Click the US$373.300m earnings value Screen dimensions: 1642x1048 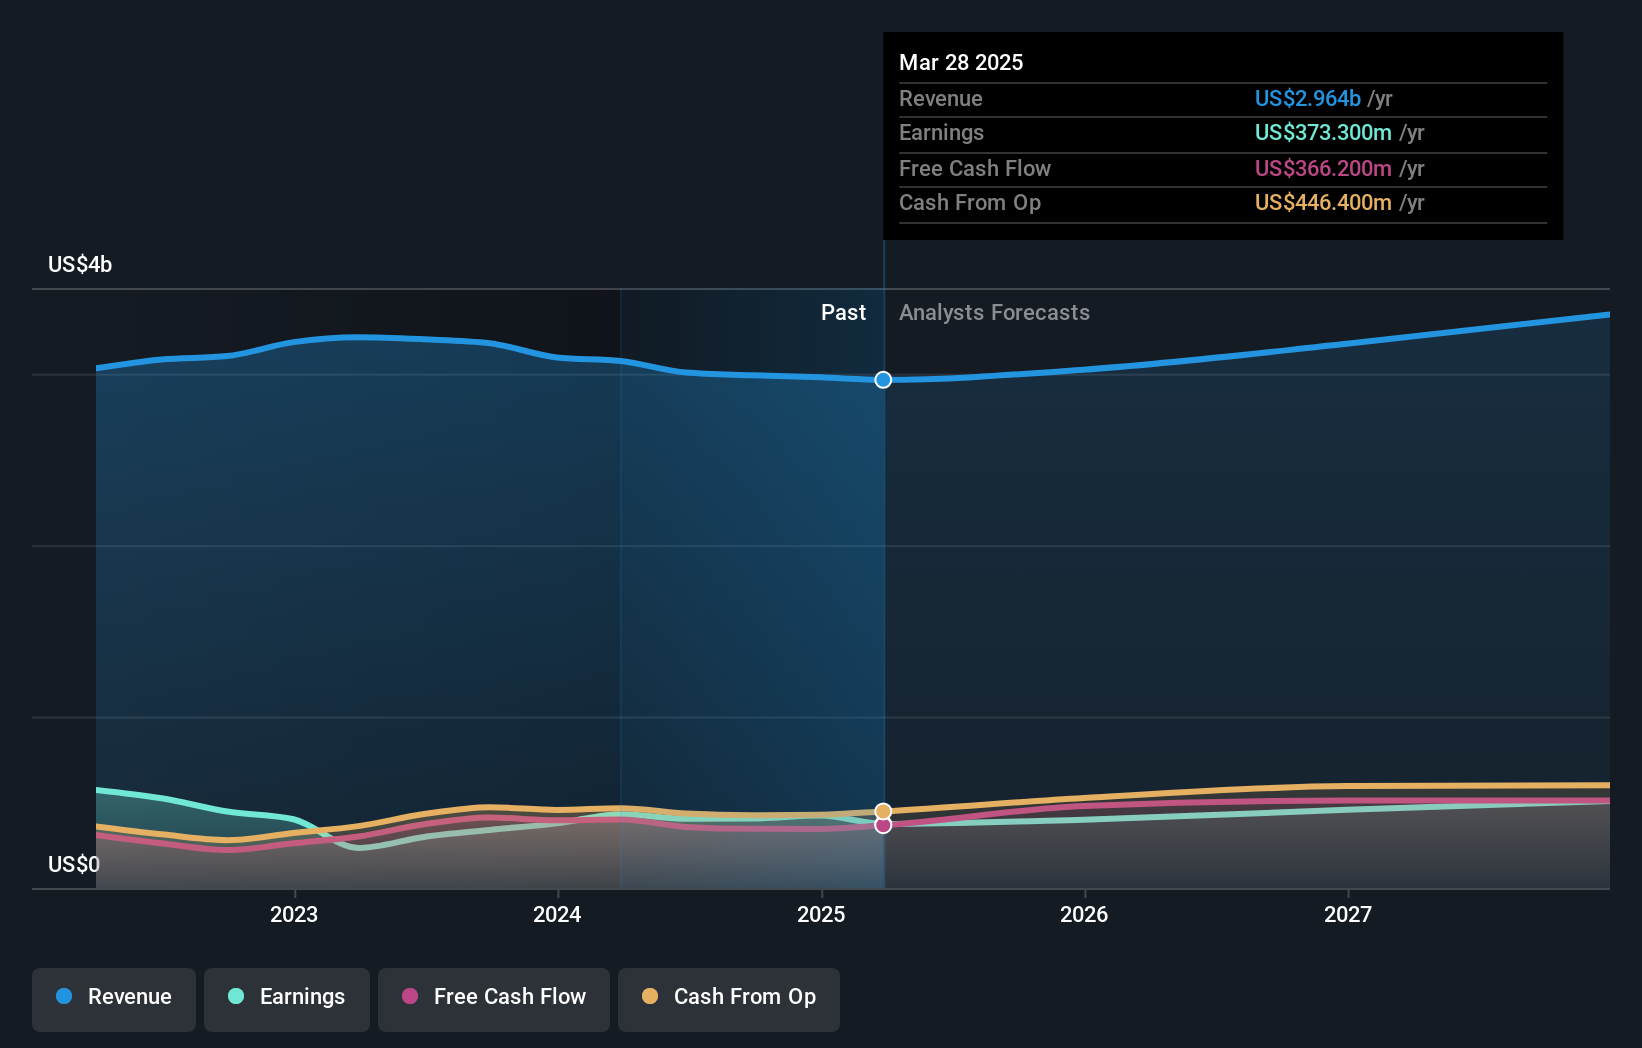click(1323, 132)
